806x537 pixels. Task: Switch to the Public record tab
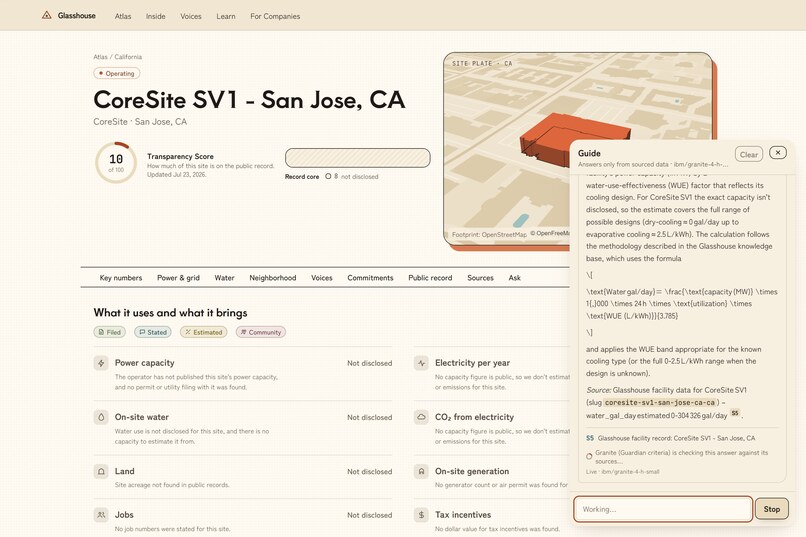point(430,277)
